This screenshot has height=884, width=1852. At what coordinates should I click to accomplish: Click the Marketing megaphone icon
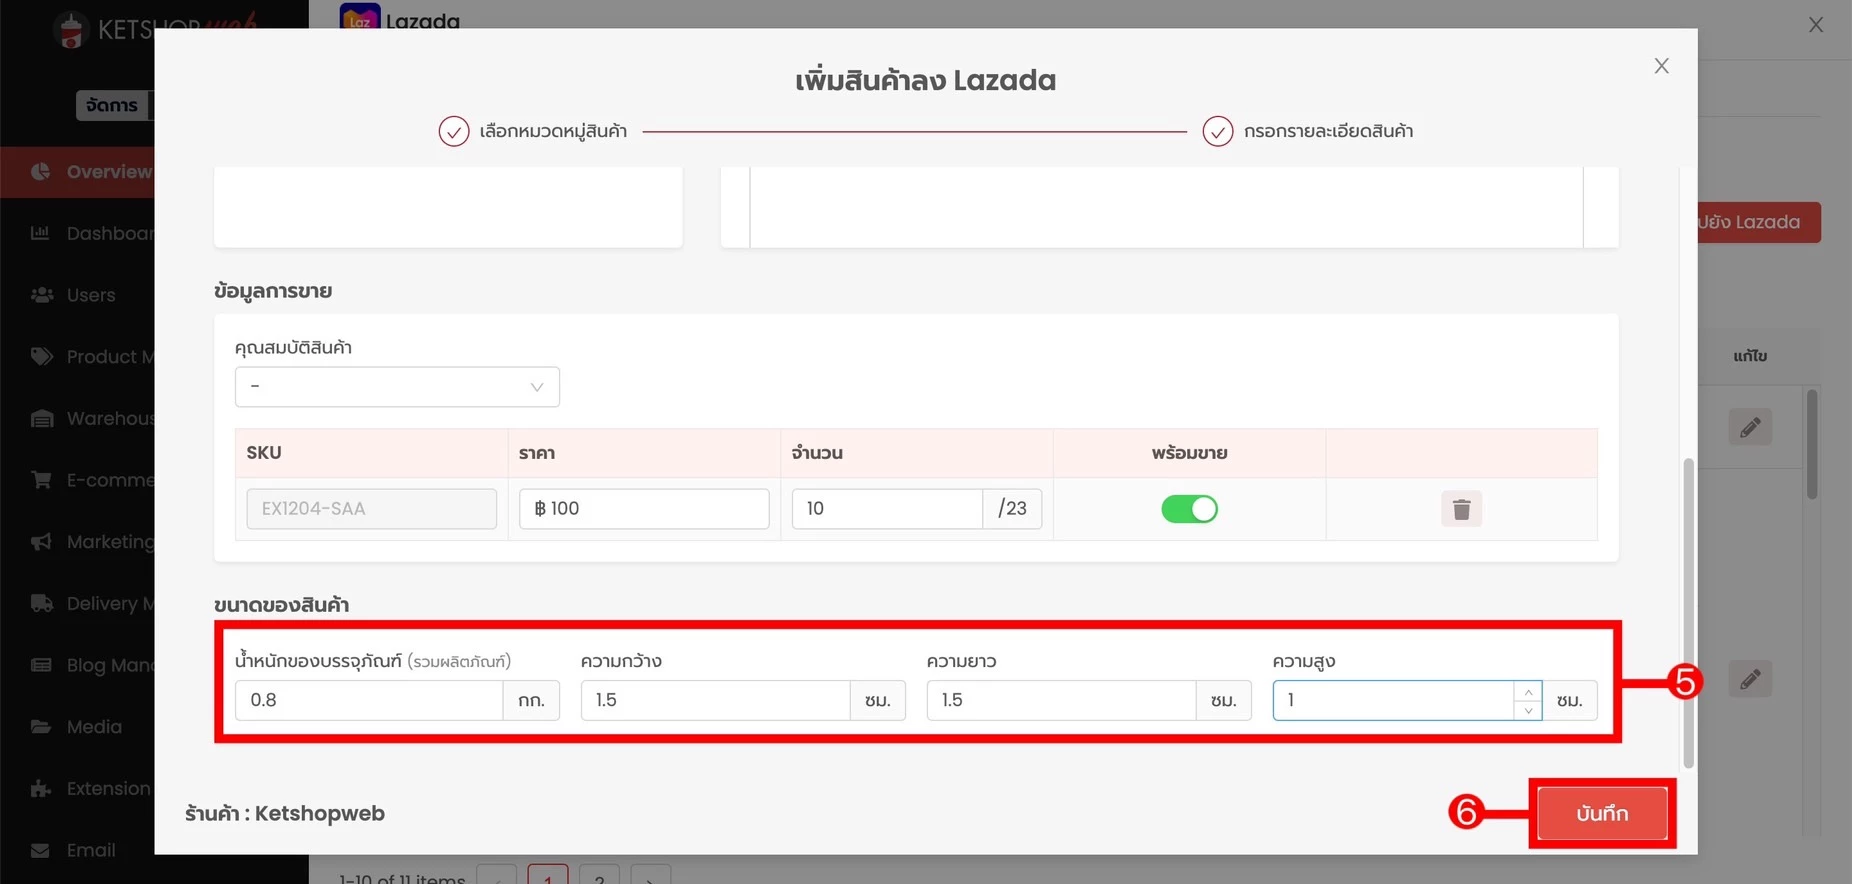(41, 542)
